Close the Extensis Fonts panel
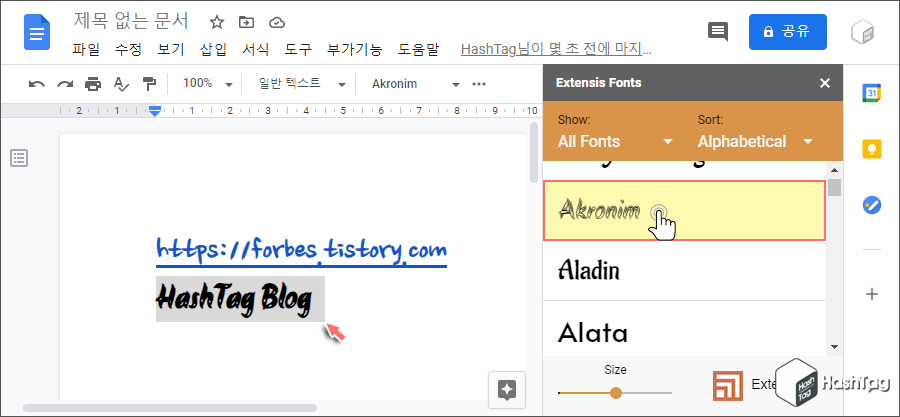Viewport: 900px width, 417px height. (825, 83)
